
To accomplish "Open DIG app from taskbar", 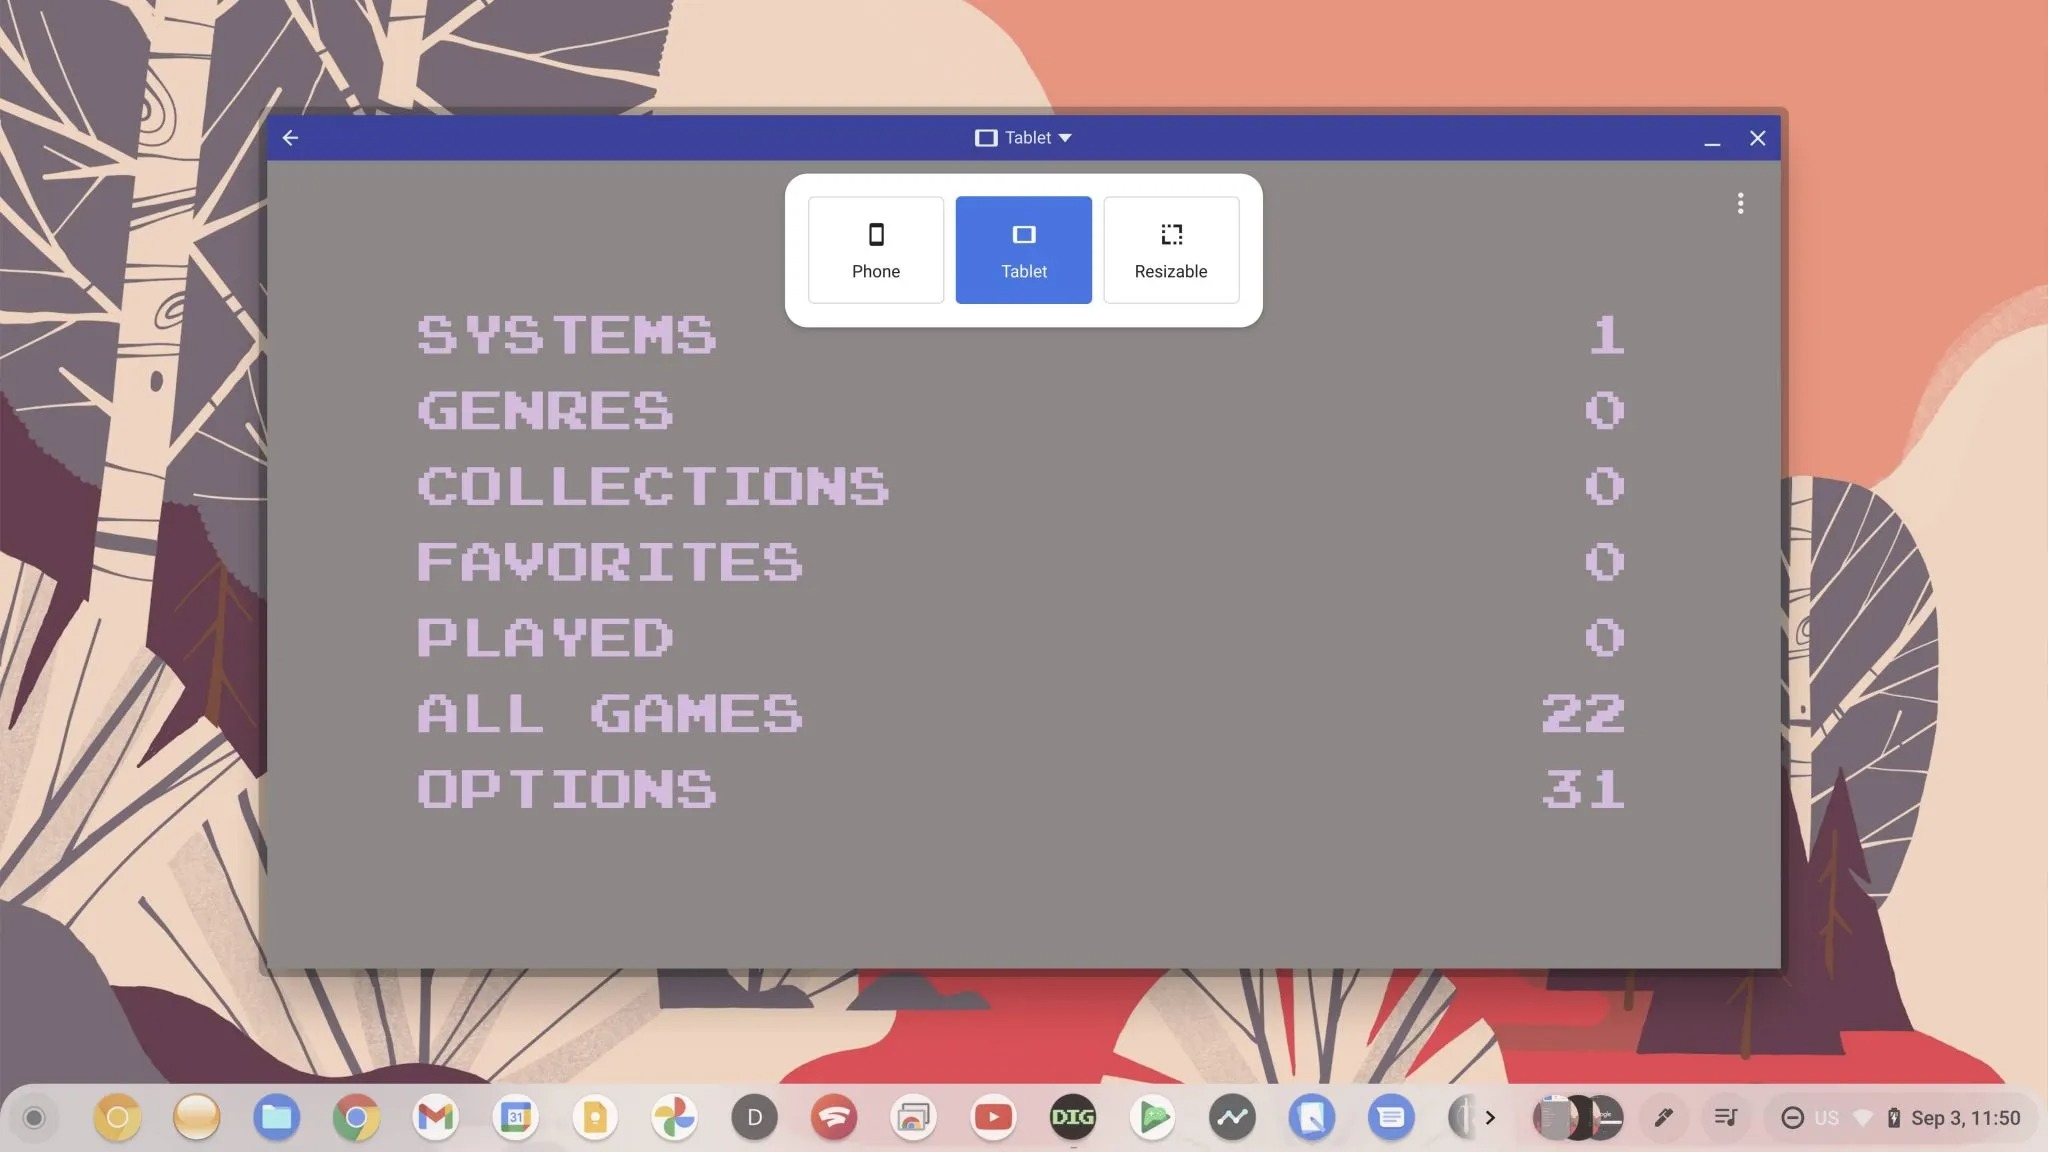I will 1072,1115.
